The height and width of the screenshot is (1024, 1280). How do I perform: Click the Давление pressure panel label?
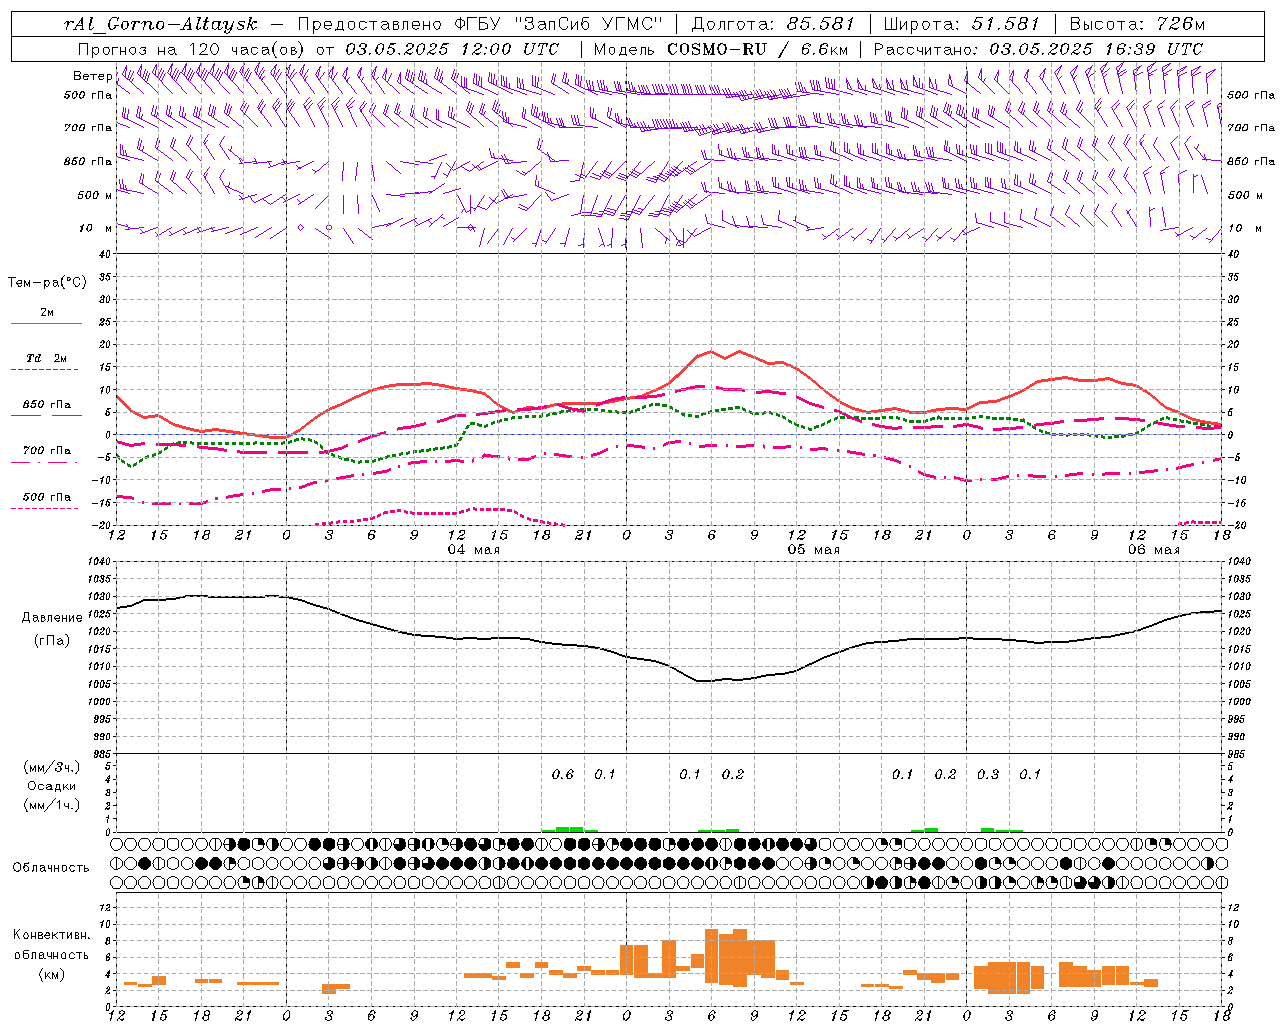tap(52, 618)
